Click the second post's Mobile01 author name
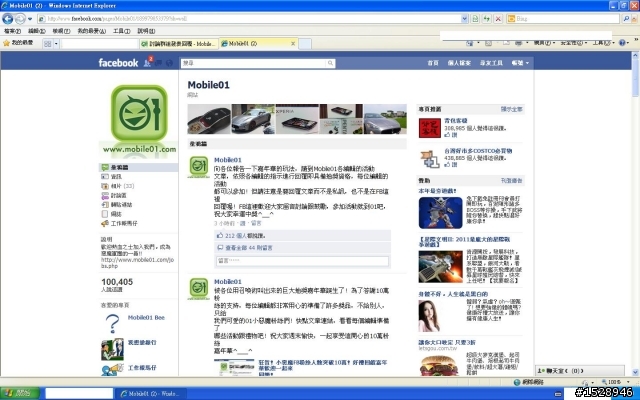Screen dimensions: 640x400 pyautogui.click(x=228, y=282)
